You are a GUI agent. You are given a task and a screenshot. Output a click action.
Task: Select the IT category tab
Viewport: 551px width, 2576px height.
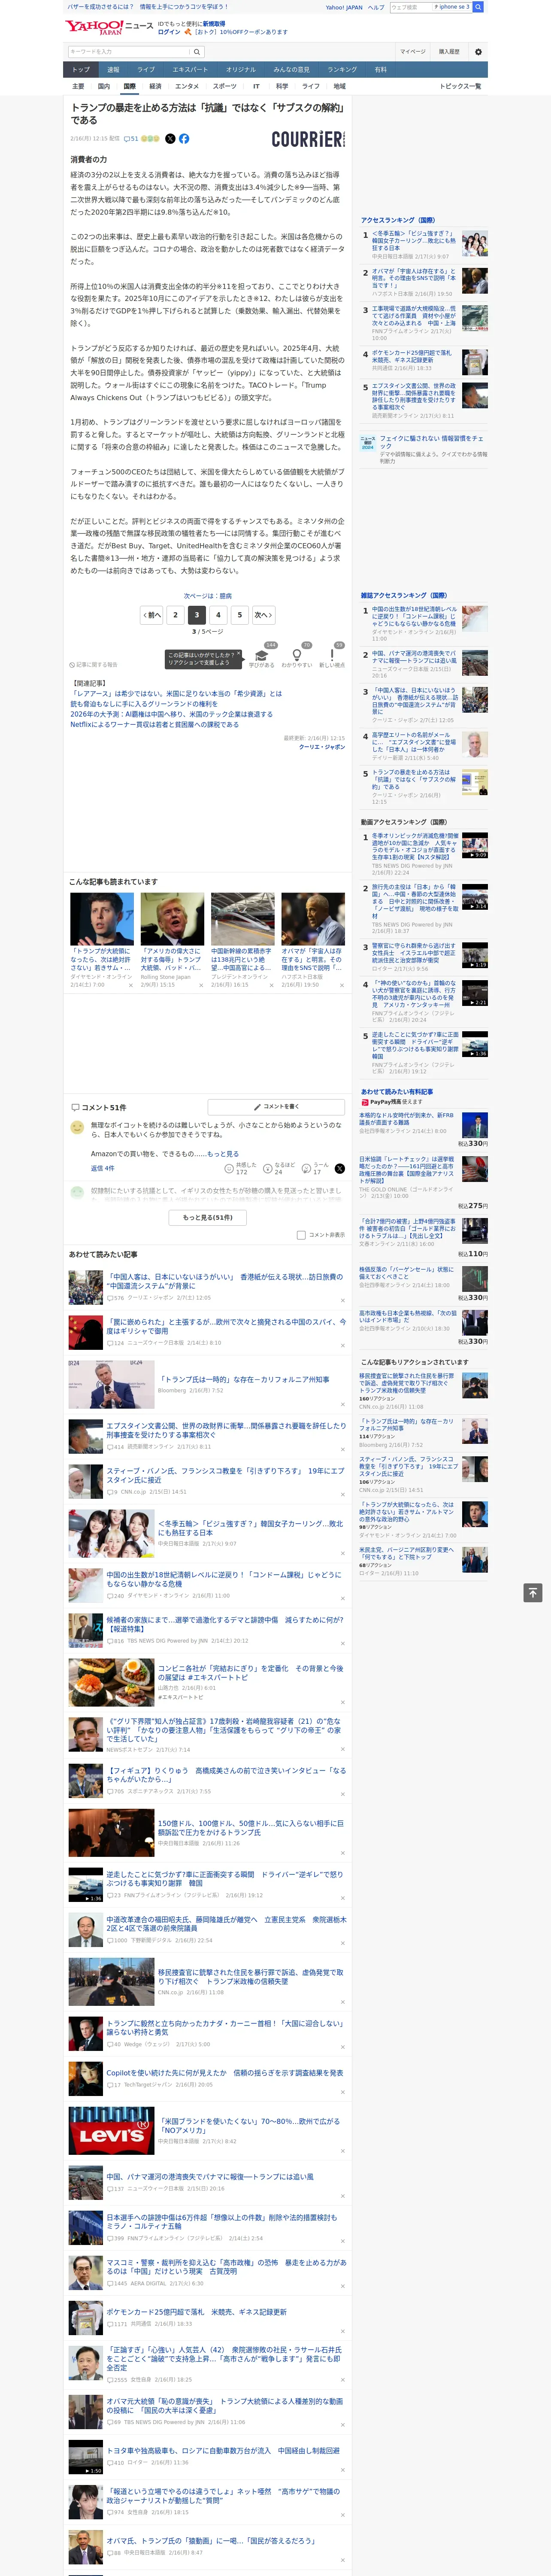click(256, 86)
